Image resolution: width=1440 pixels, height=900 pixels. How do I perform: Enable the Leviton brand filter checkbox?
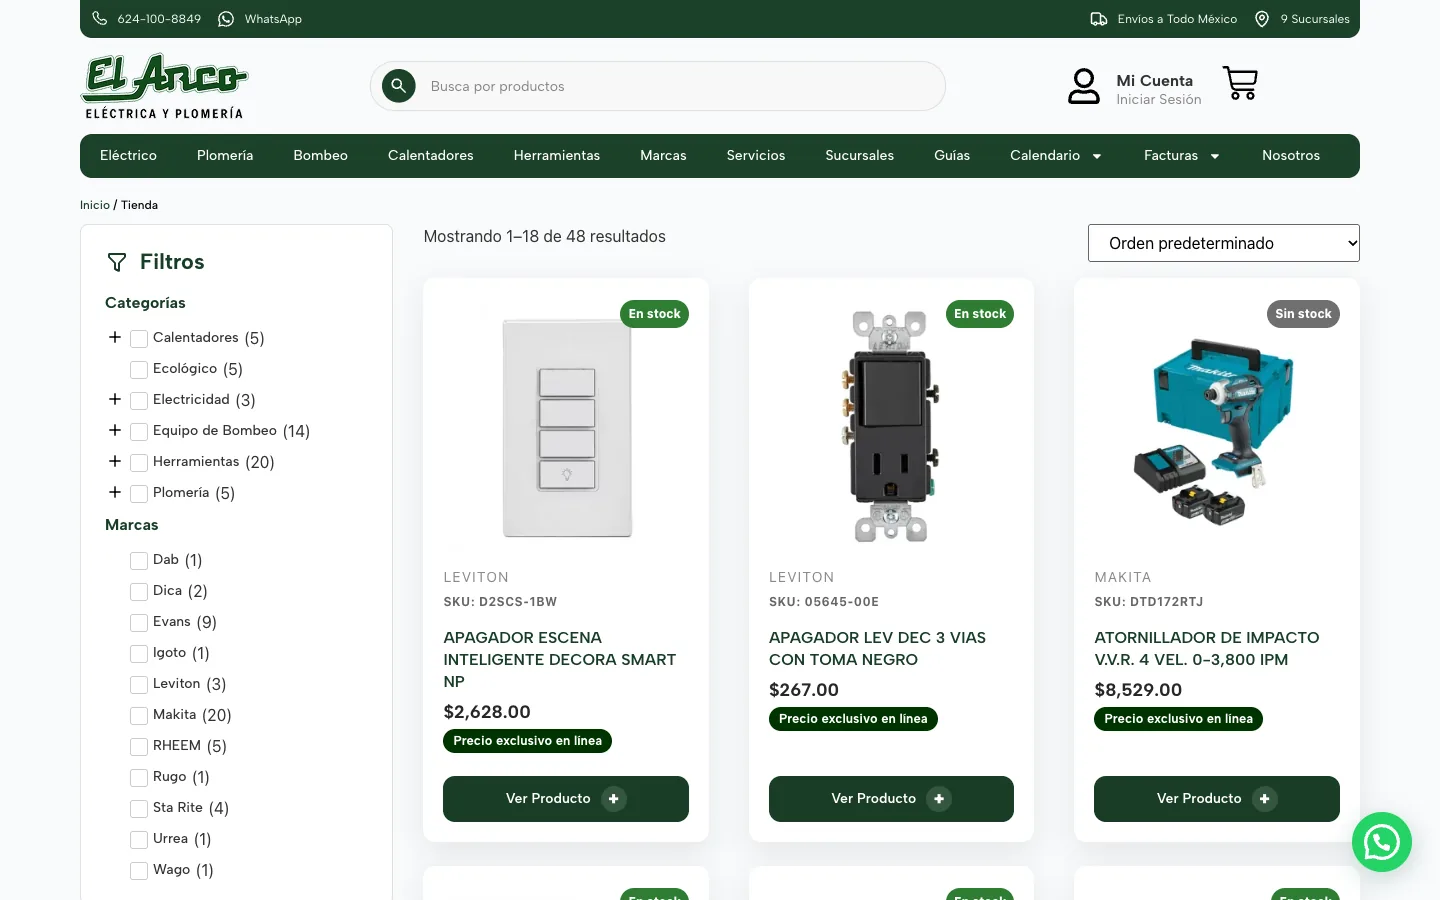(139, 685)
